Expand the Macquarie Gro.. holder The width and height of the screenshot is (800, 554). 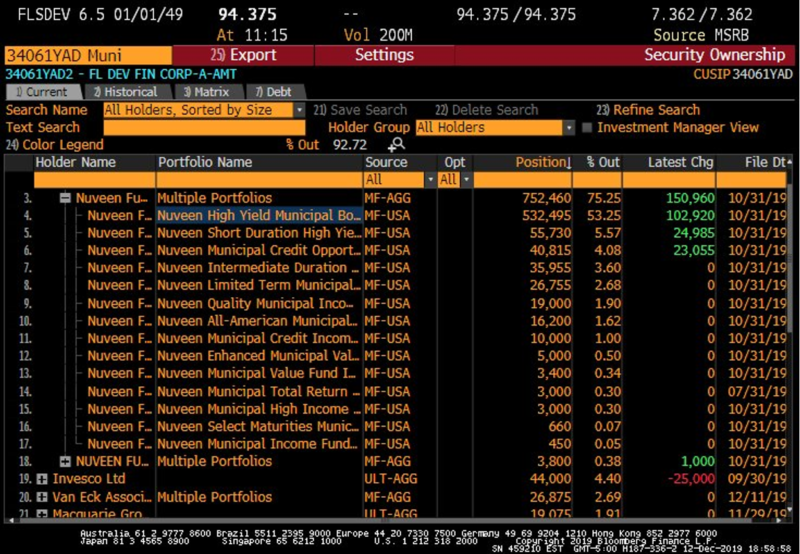pyautogui.click(x=42, y=514)
